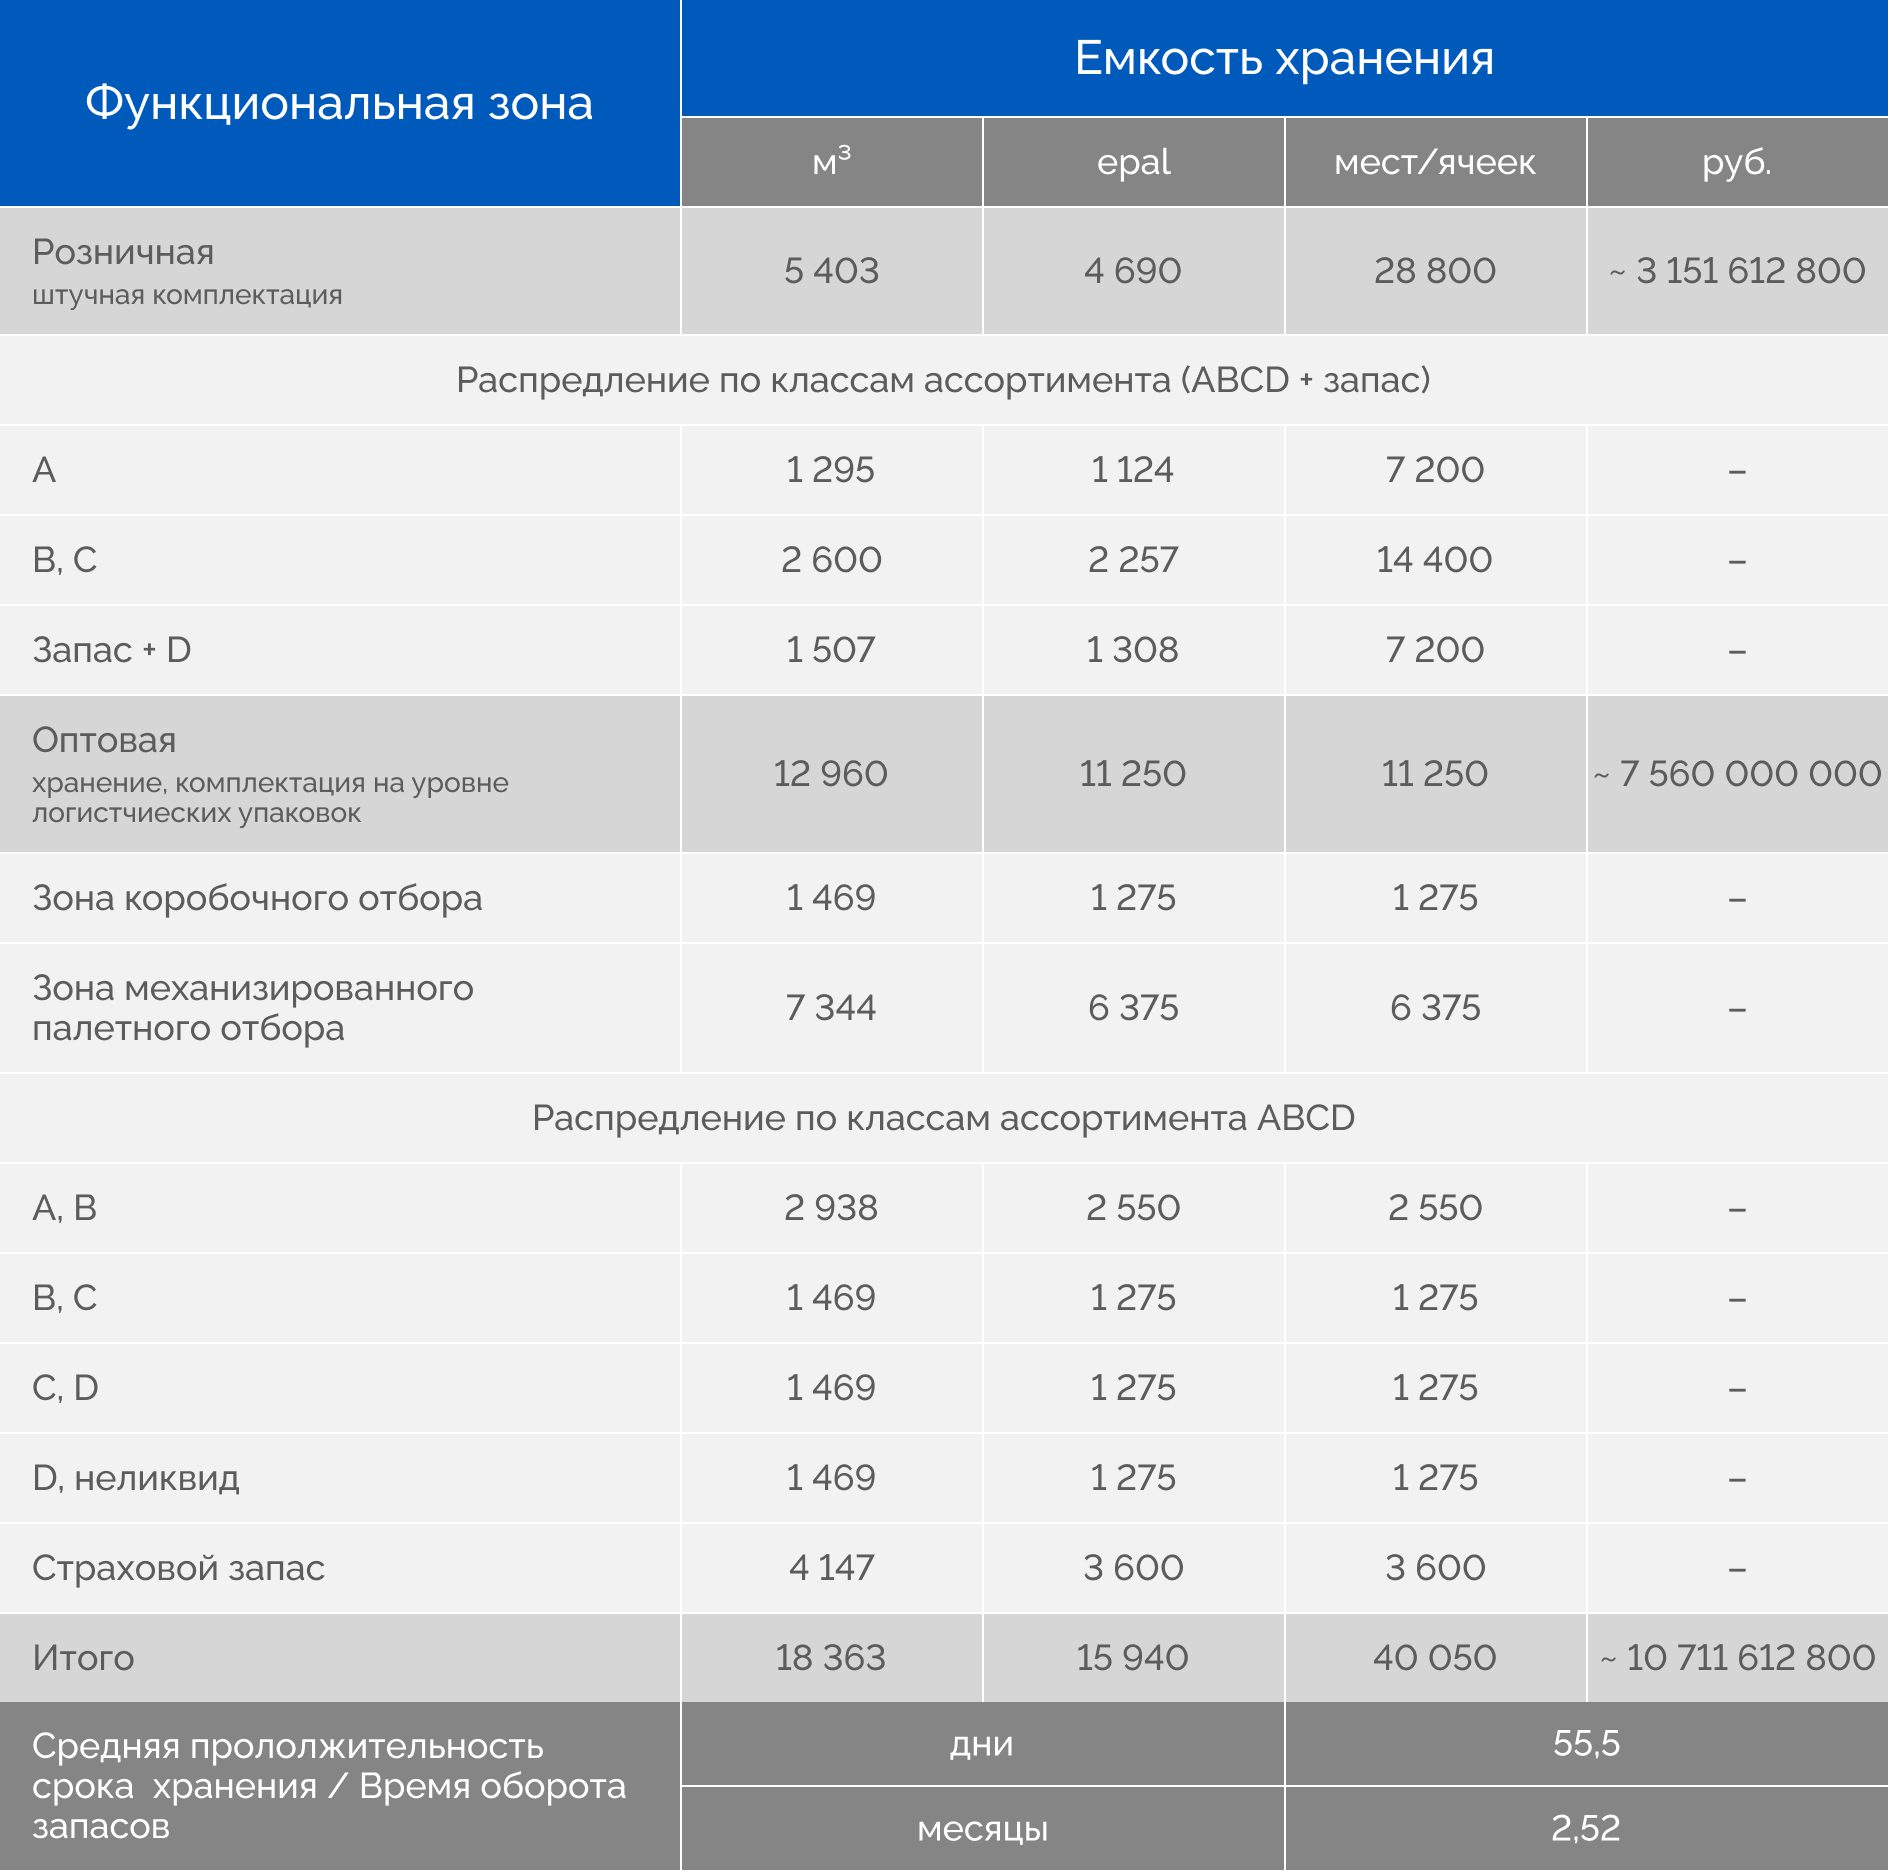Click the 'руб.' column header
The width and height of the screenshot is (1888, 1872).
point(1737,162)
